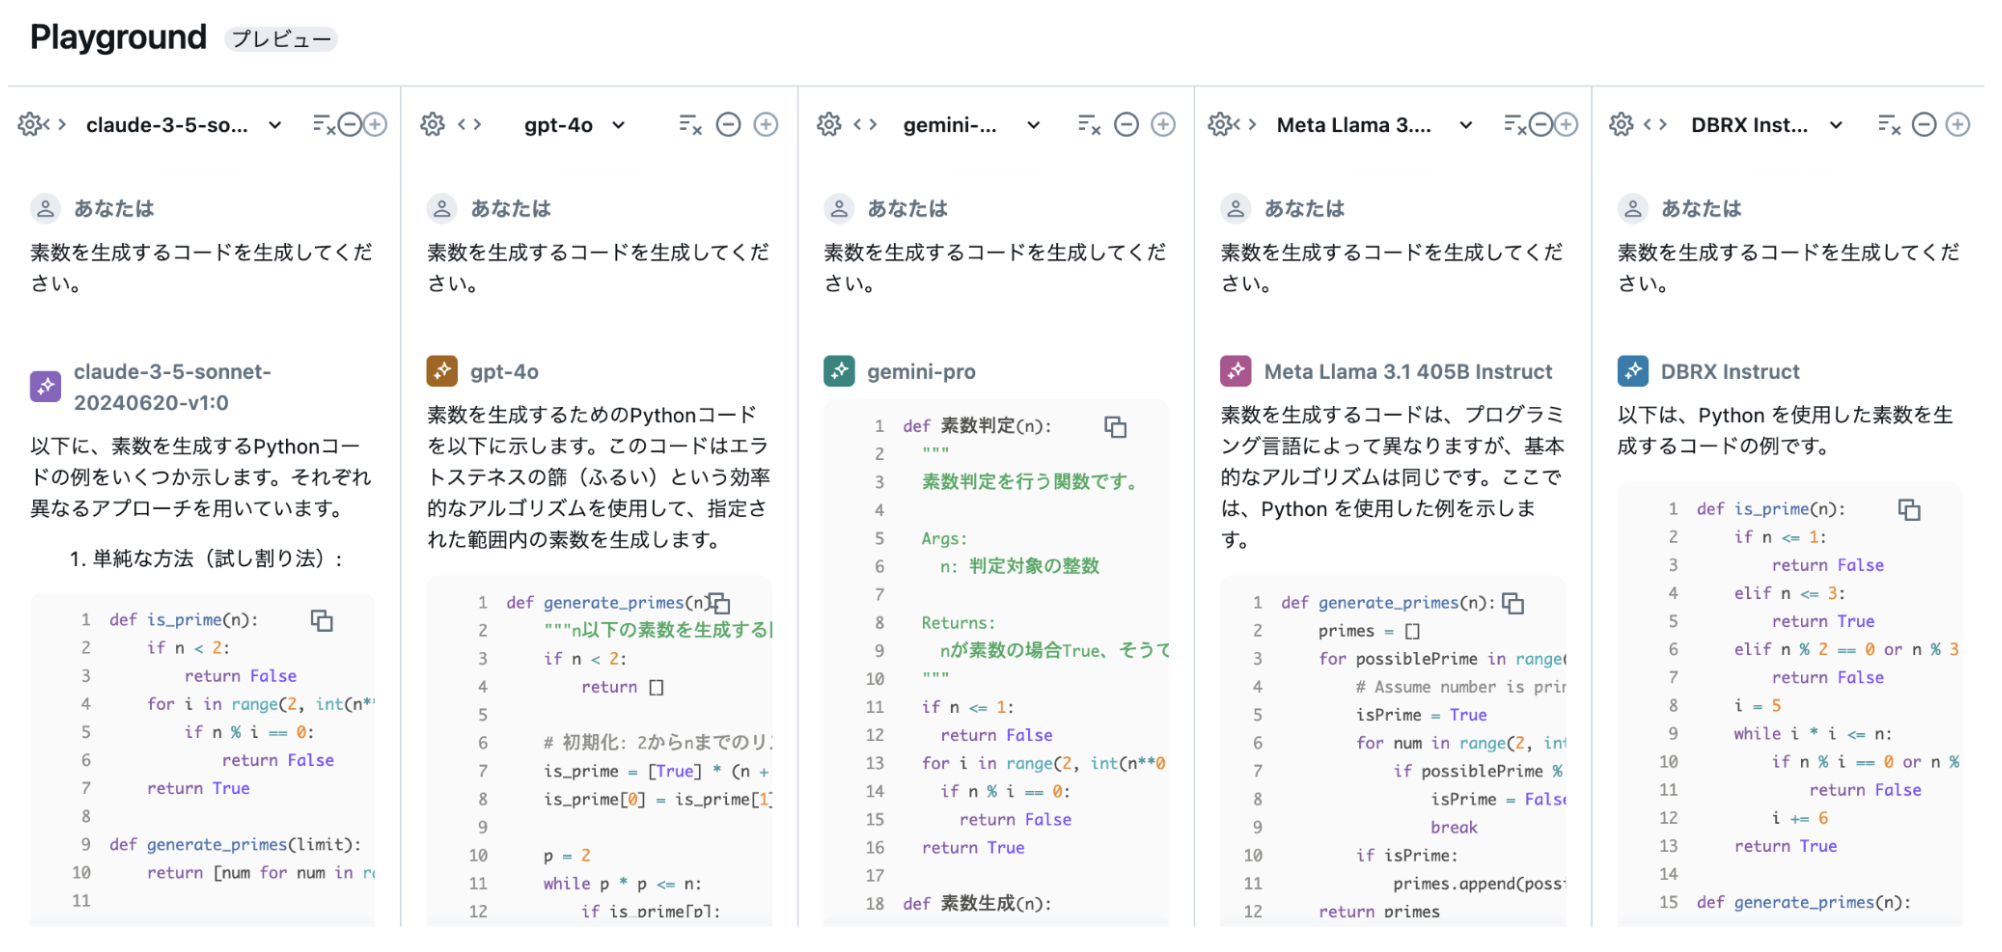The width and height of the screenshot is (2002, 952).
Task: Click gpt-4o response avatar icon
Action: pyautogui.click(x=442, y=371)
